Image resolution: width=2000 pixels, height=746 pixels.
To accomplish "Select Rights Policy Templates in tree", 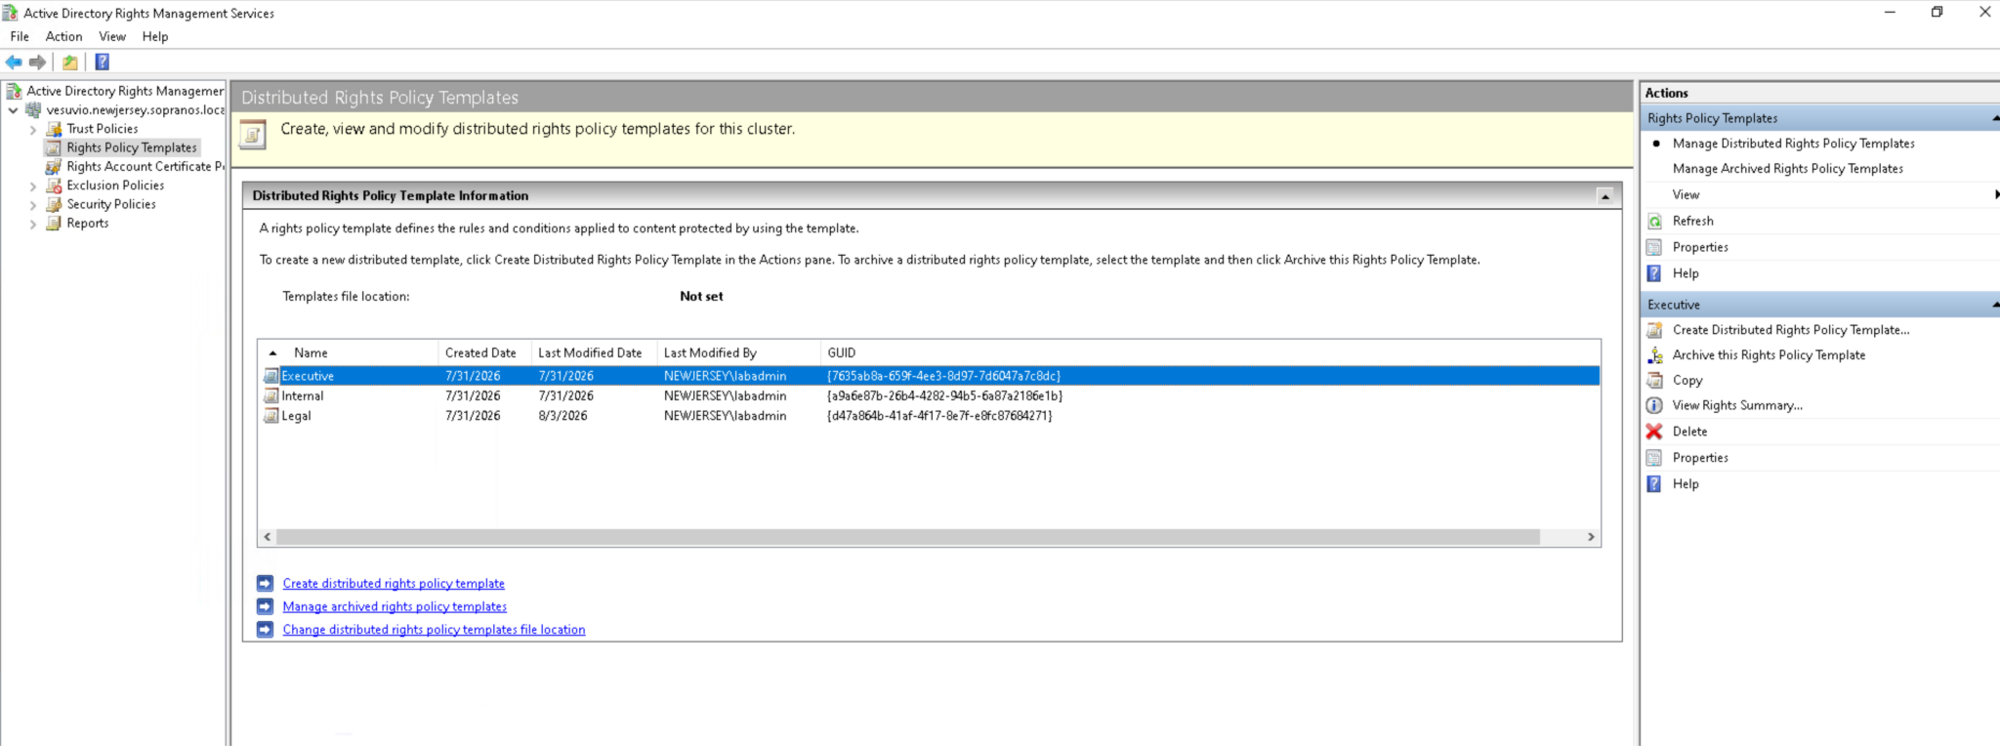I will pos(131,148).
